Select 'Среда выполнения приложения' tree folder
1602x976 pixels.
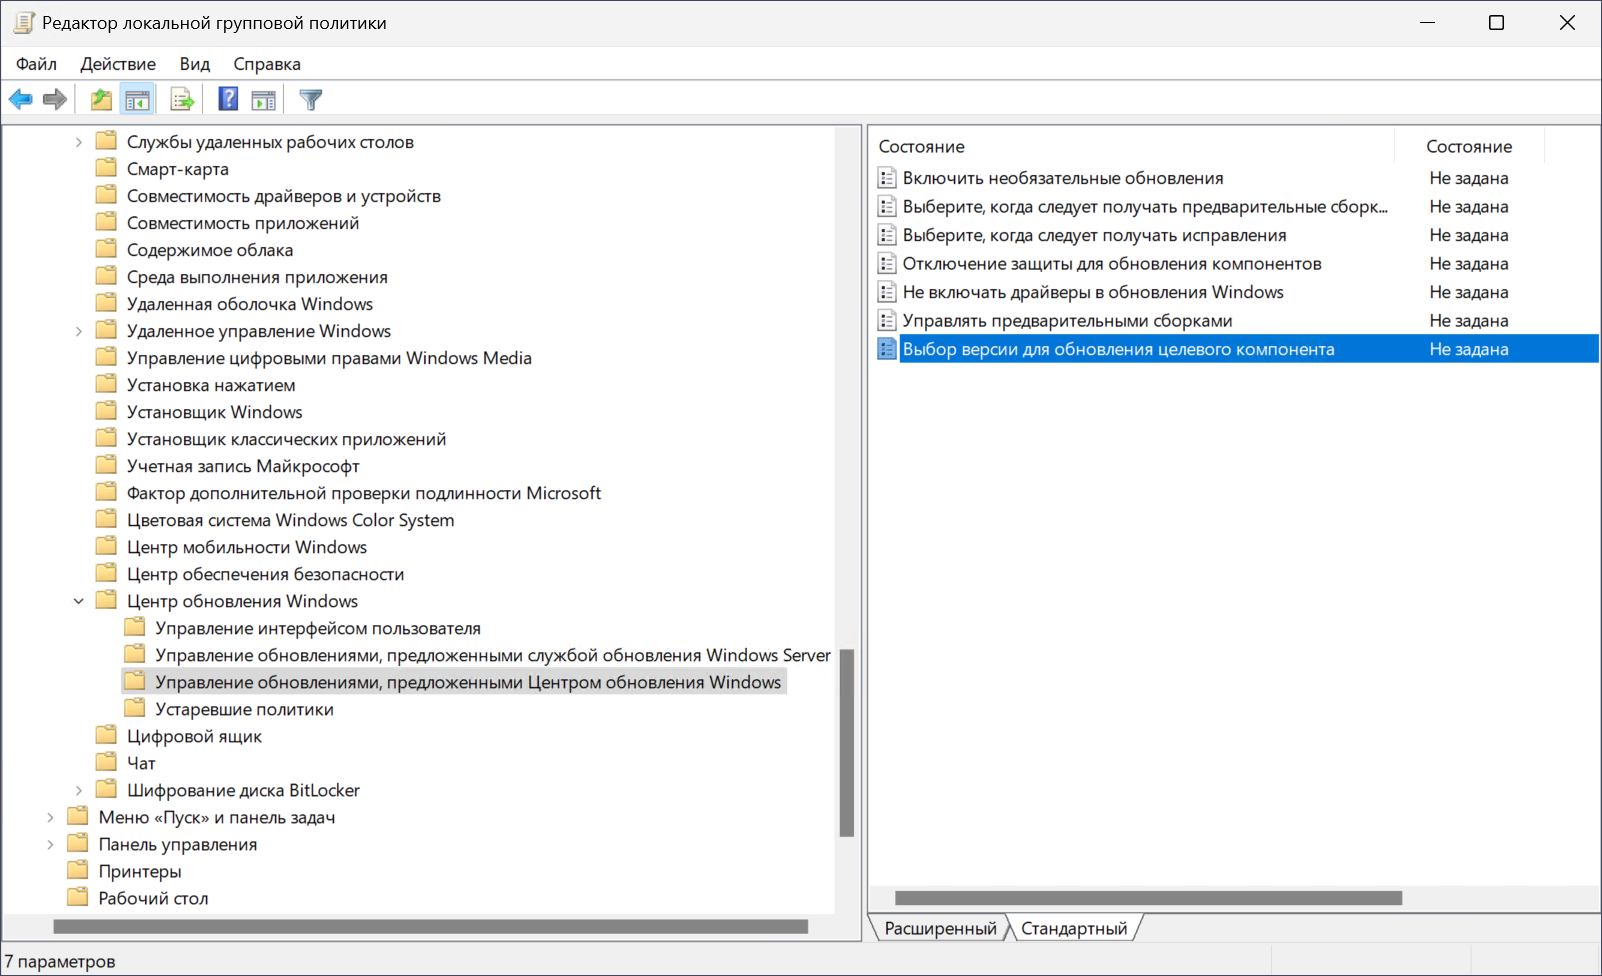pos(257,277)
